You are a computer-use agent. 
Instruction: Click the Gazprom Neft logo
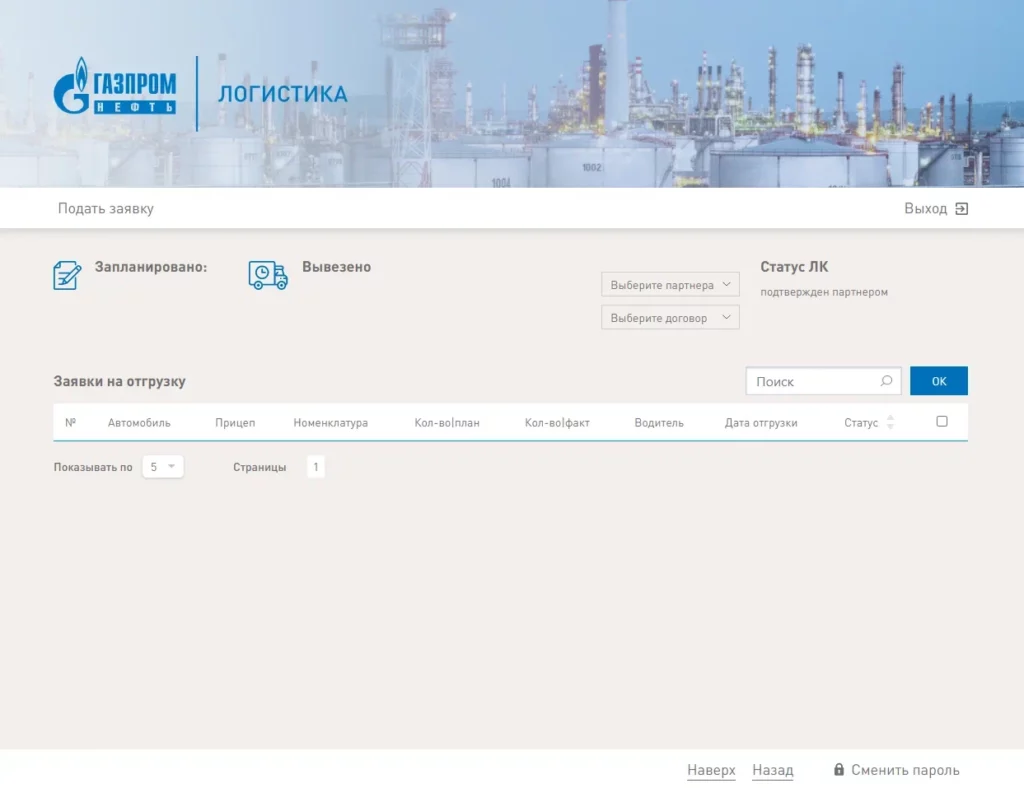pyautogui.click(x=115, y=86)
